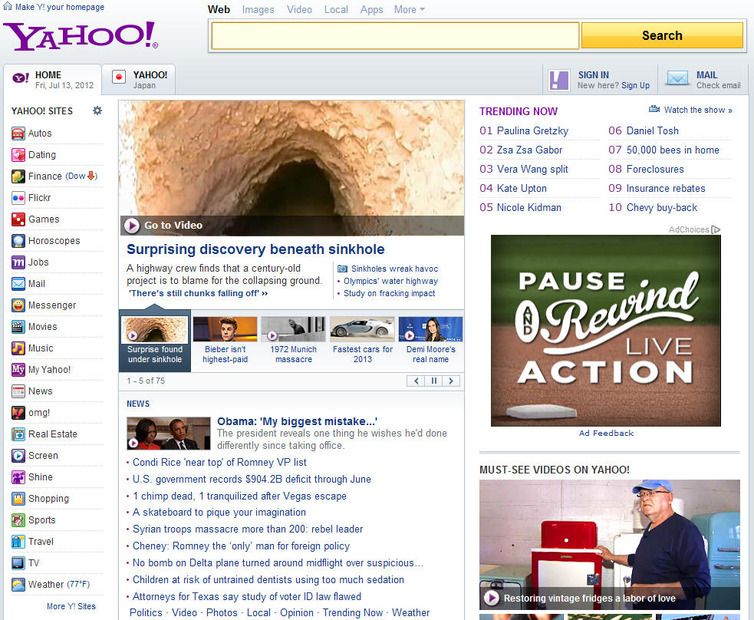The width and height of the screenshot is (754, 620).
Task: Open the Music note icon
Action: pyautogui.click(x=18, y=348)
